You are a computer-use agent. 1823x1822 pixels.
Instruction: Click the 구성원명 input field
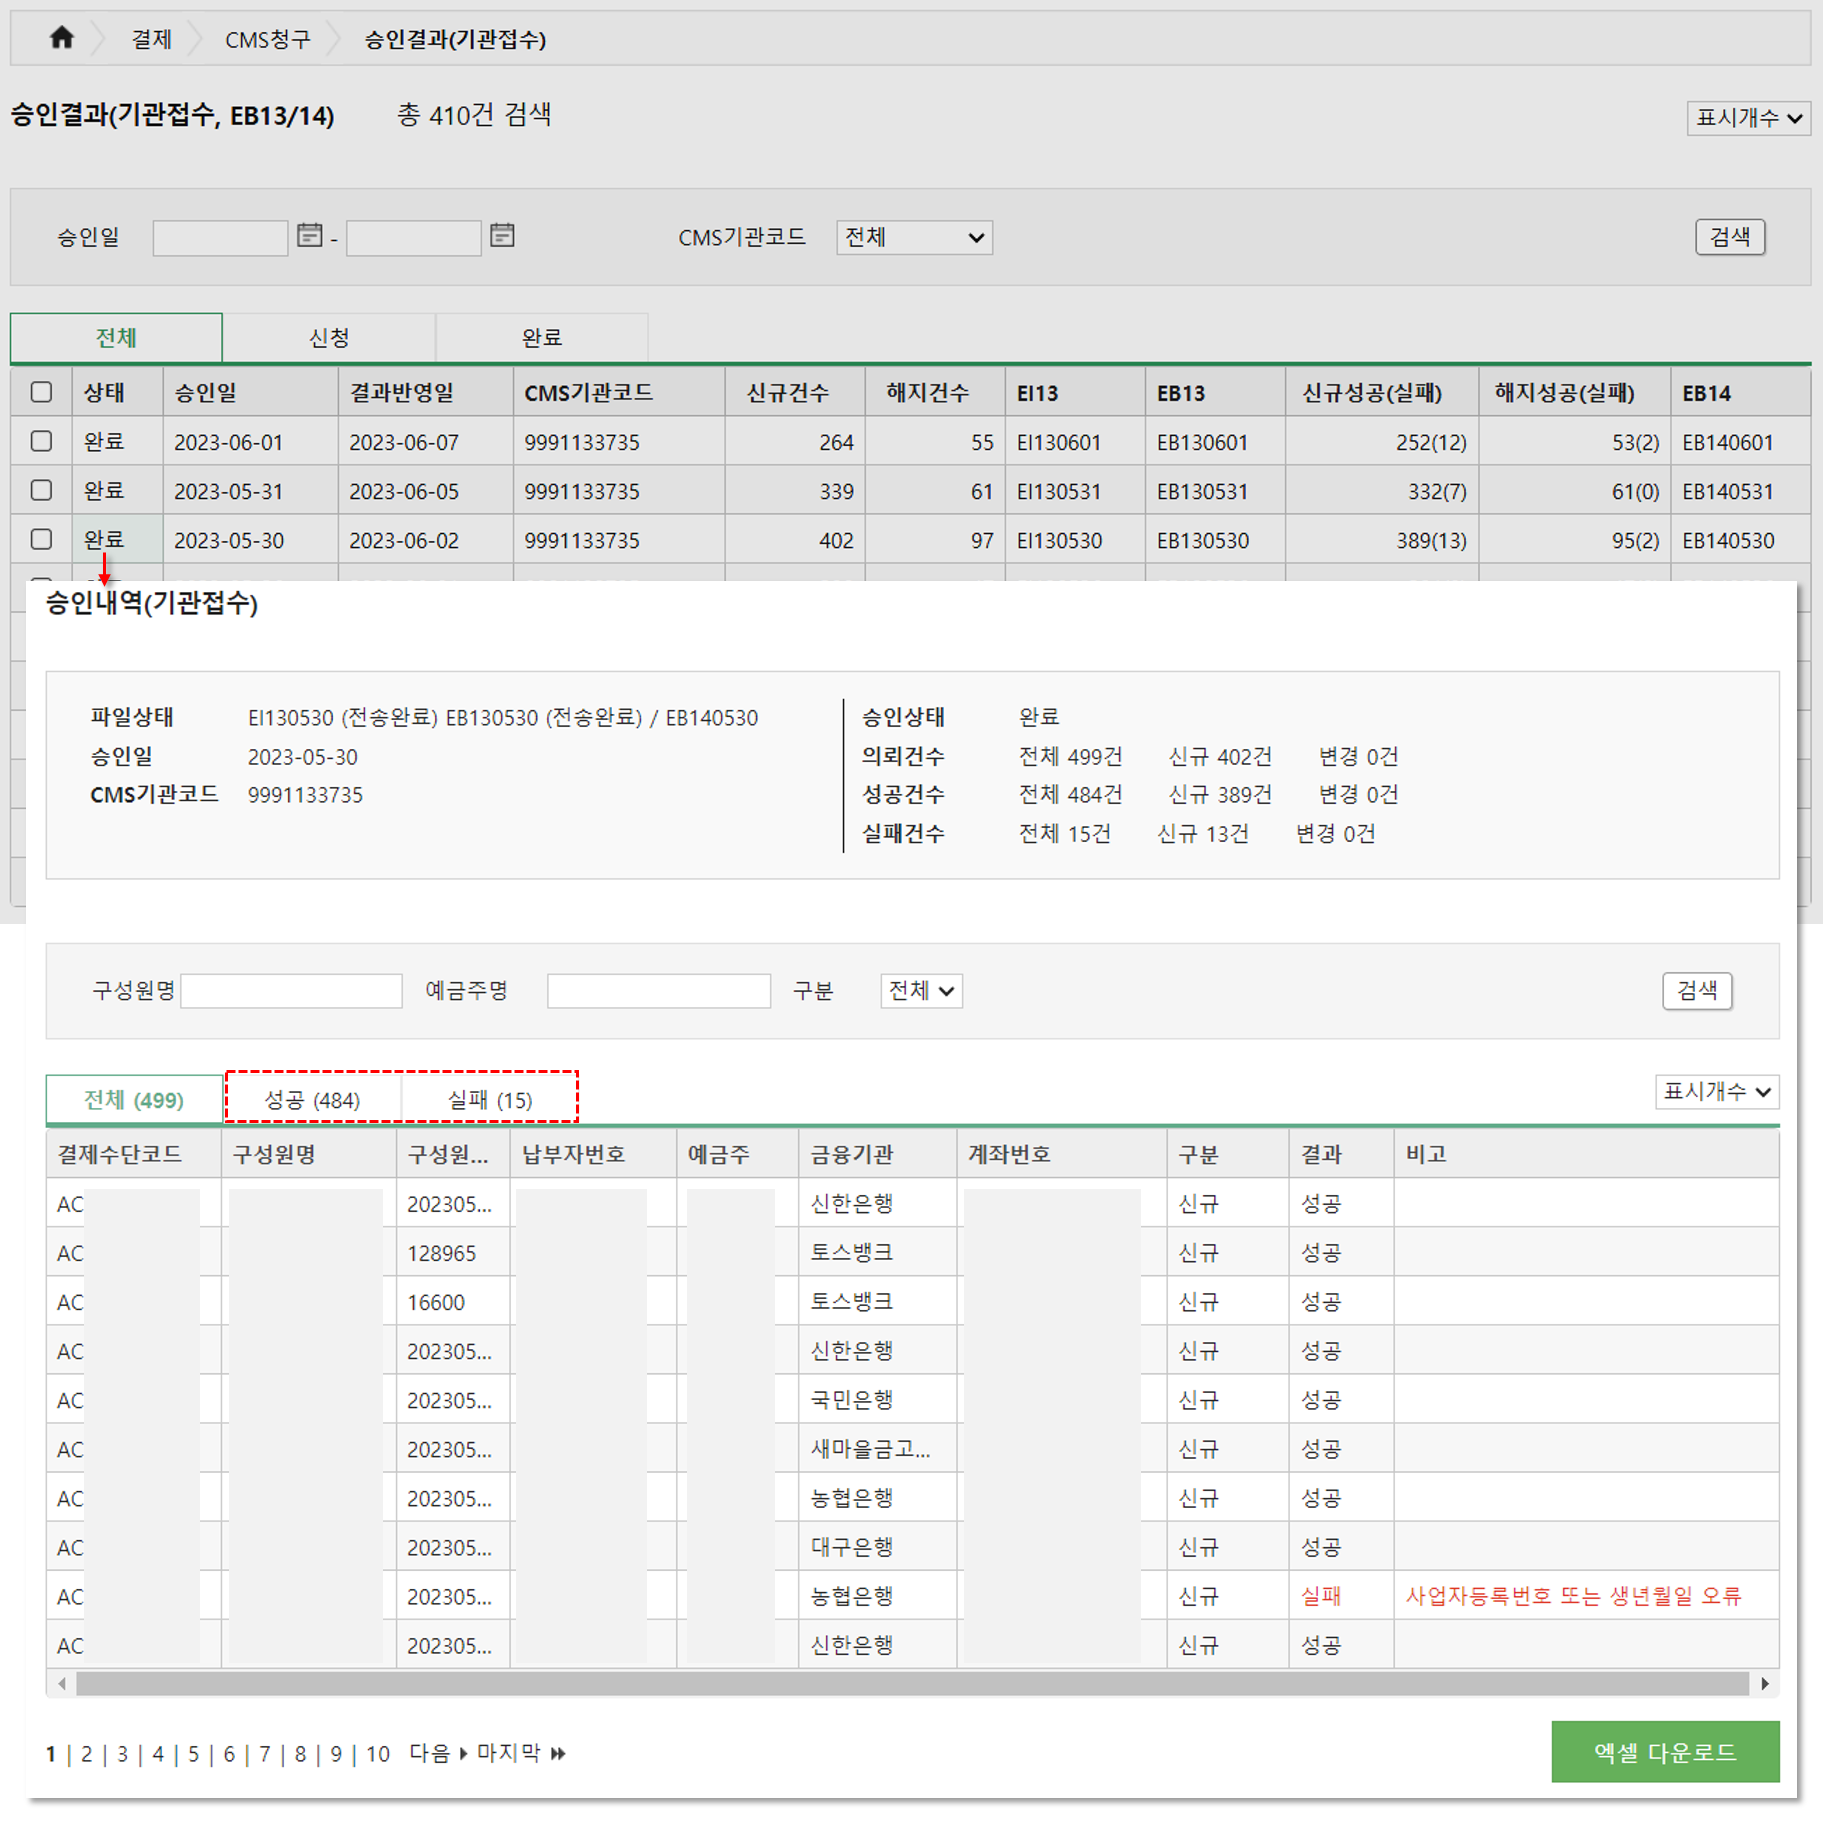(291, 991)
